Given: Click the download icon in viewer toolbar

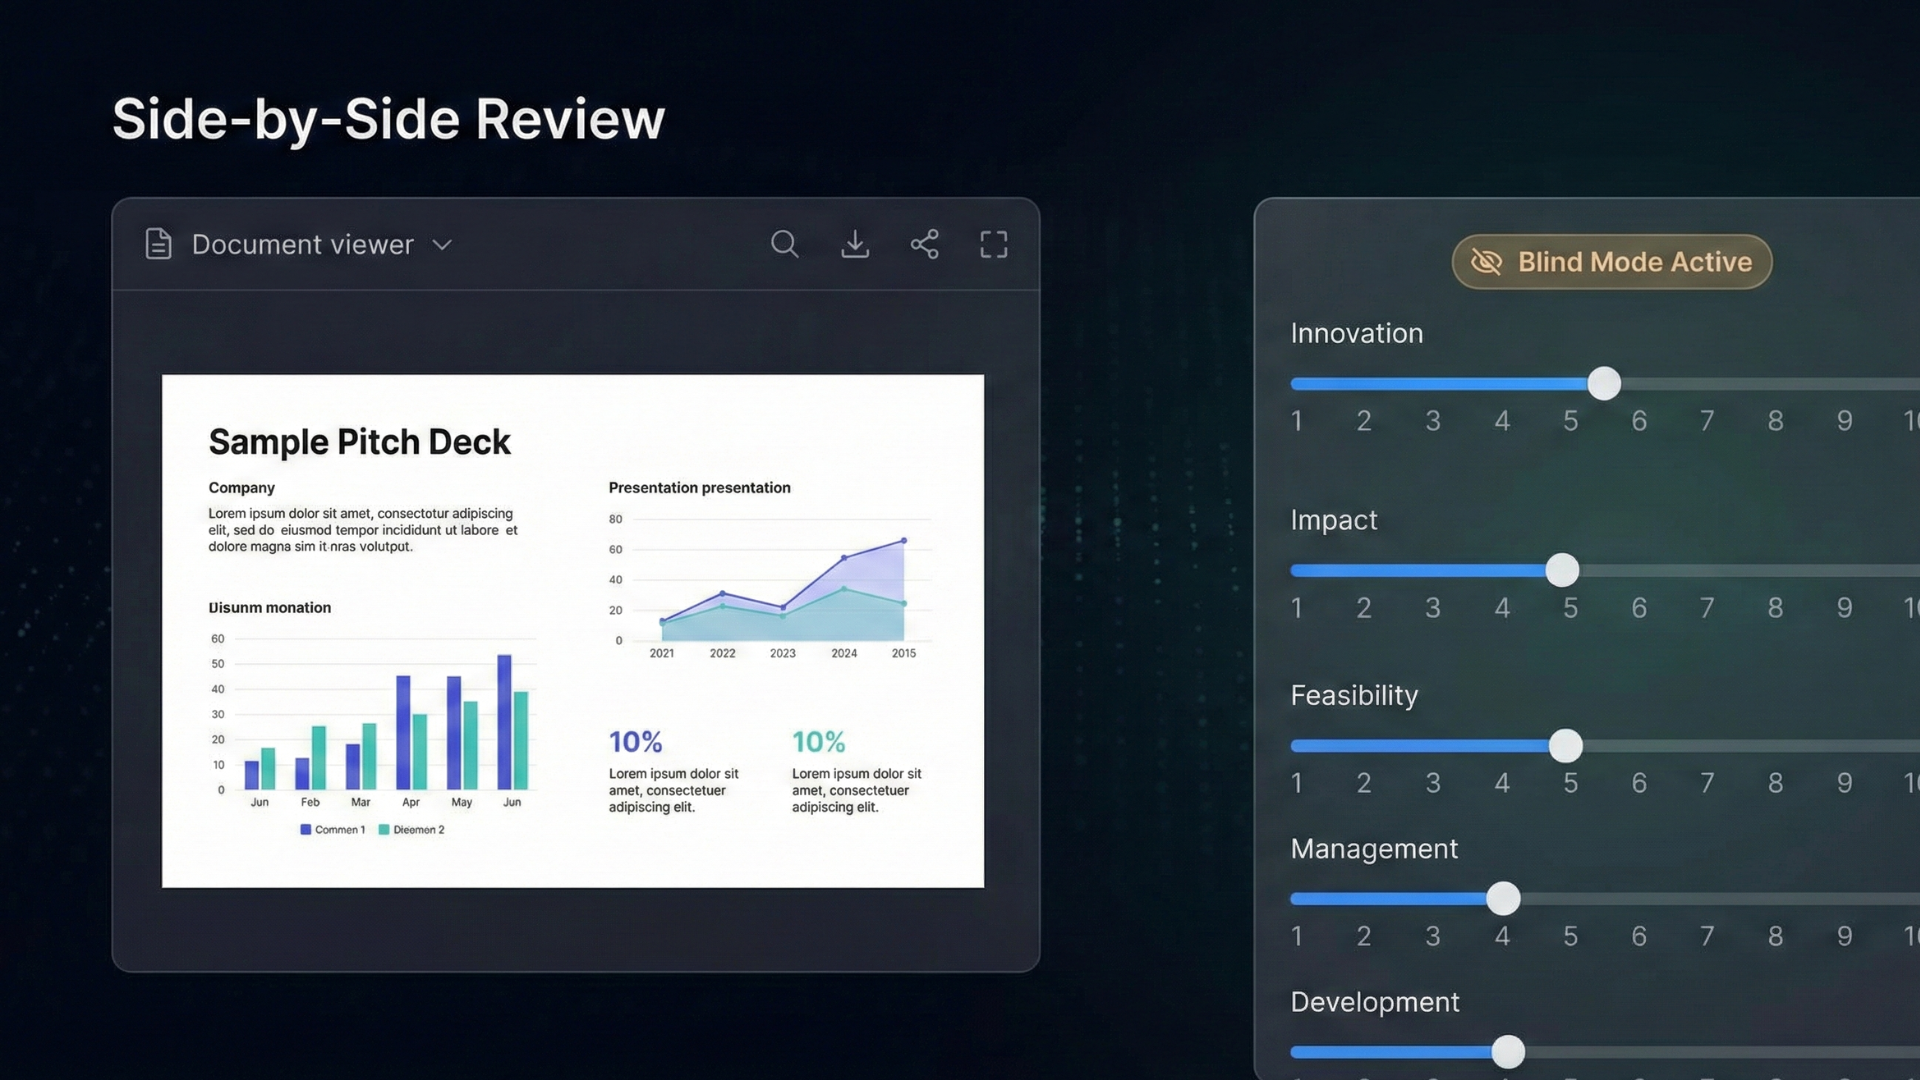Looking at the screenshot, I should [854, 244].
